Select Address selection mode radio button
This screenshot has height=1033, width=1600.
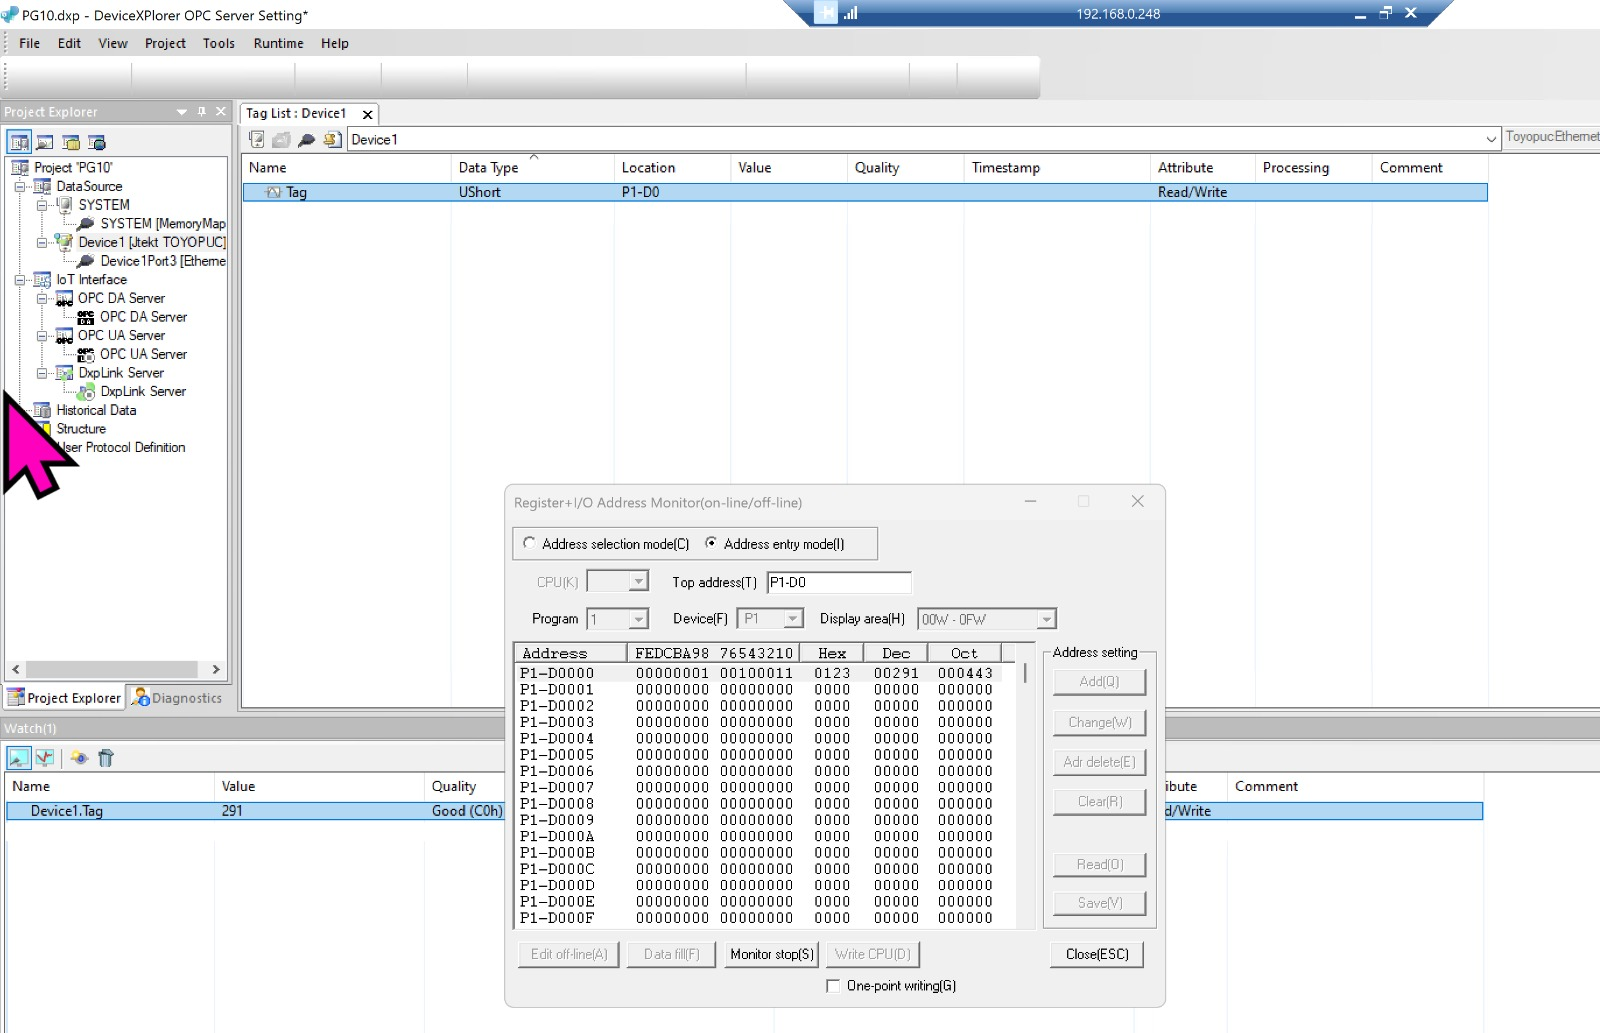(x=530, y=543)
